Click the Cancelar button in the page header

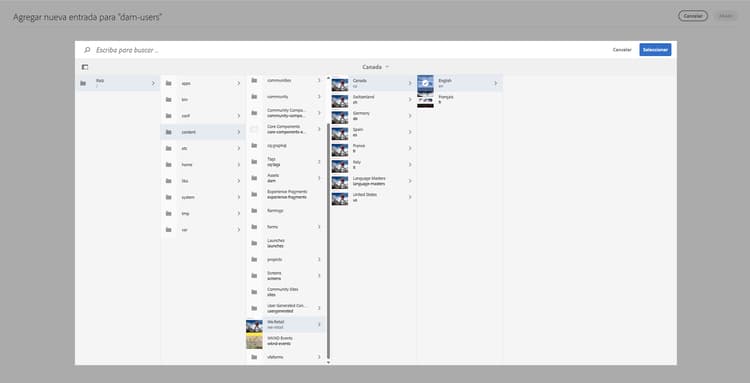point(693,16)
